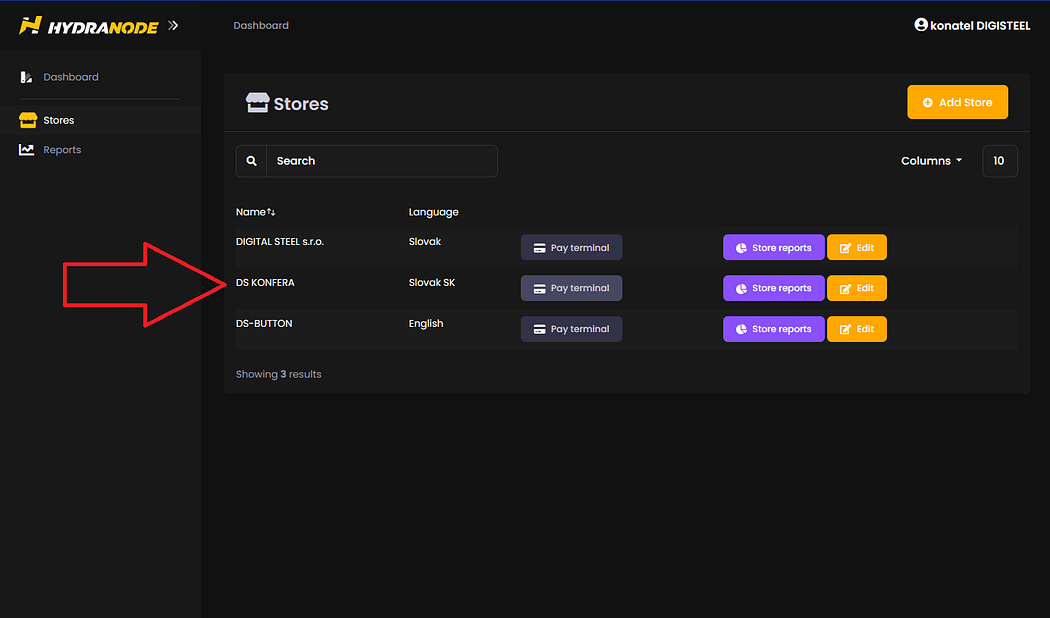Image resolution: width=1050 pixels, height=618 pixels.
Task: Select the DS-BUTTON store name
Action: [x=264, y=323]
